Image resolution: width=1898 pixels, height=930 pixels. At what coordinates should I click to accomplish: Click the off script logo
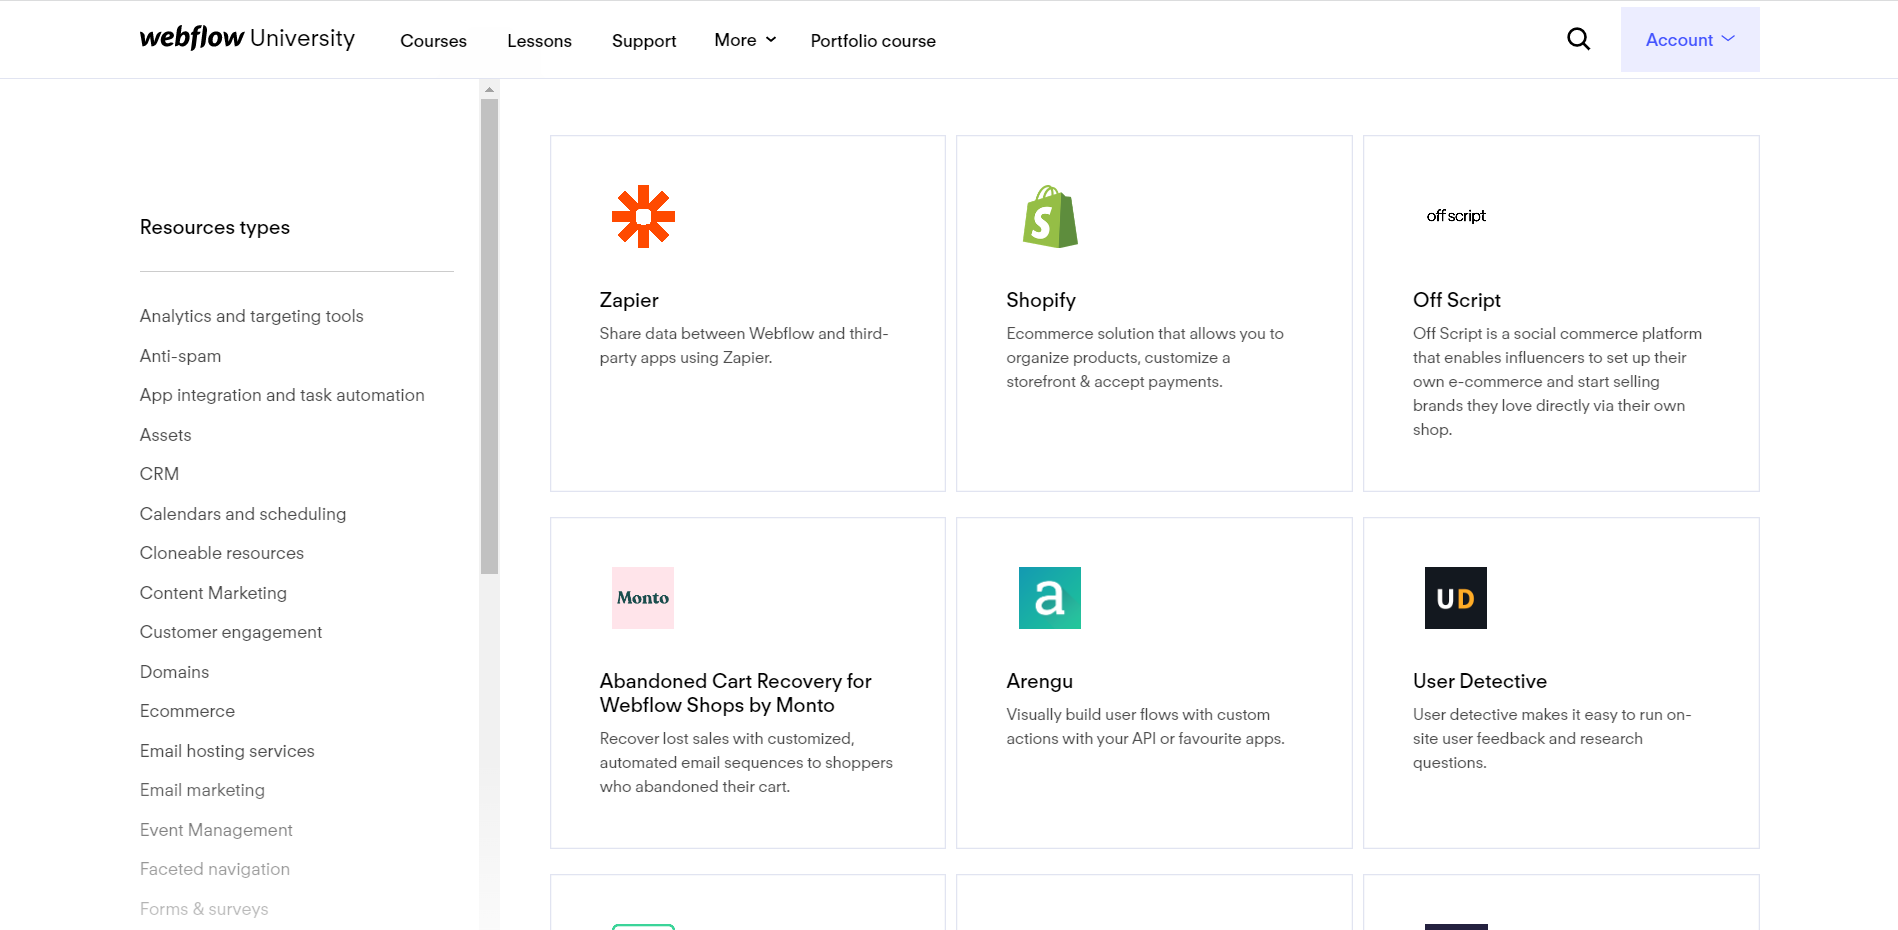click(1456, 216)
